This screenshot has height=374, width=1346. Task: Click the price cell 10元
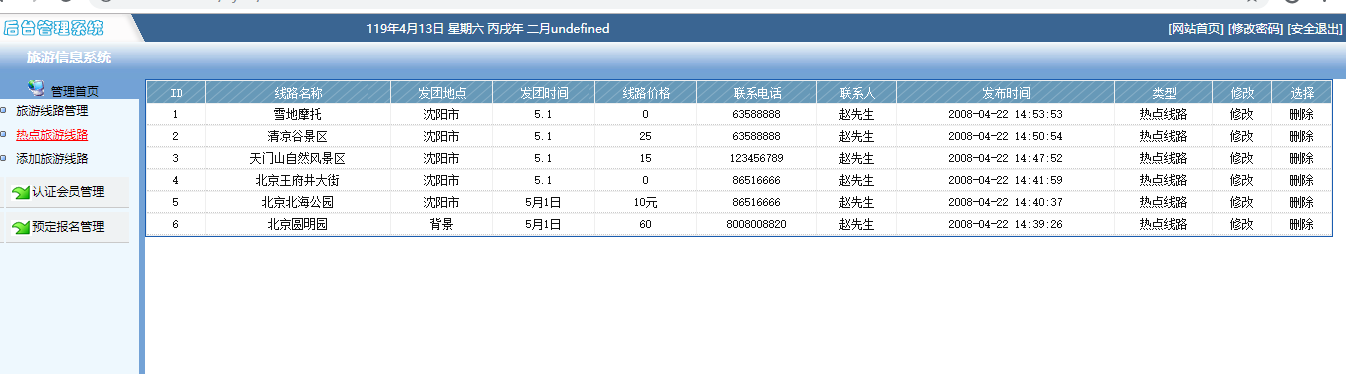[x=645, y=202]
